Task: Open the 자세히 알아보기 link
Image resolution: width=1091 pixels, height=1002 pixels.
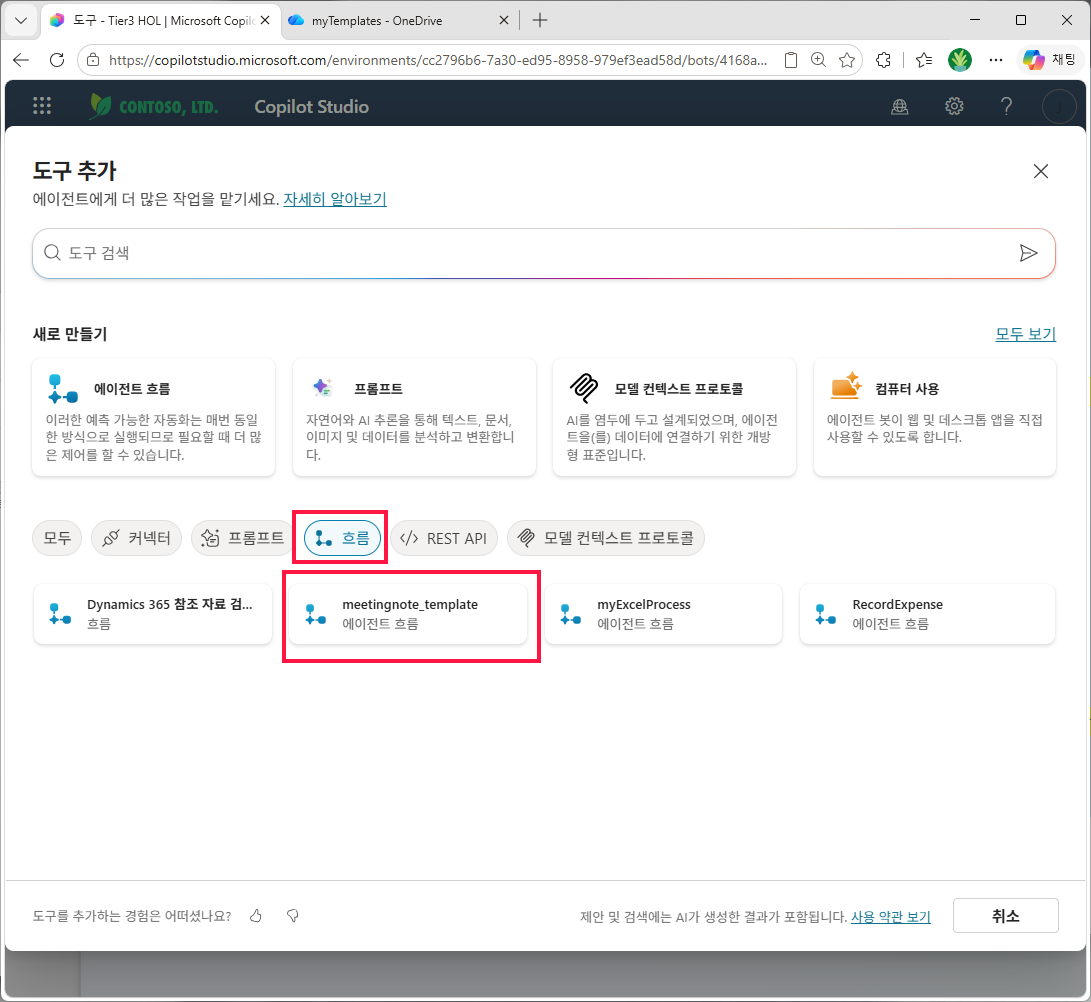Action: [x=335, y=199]
